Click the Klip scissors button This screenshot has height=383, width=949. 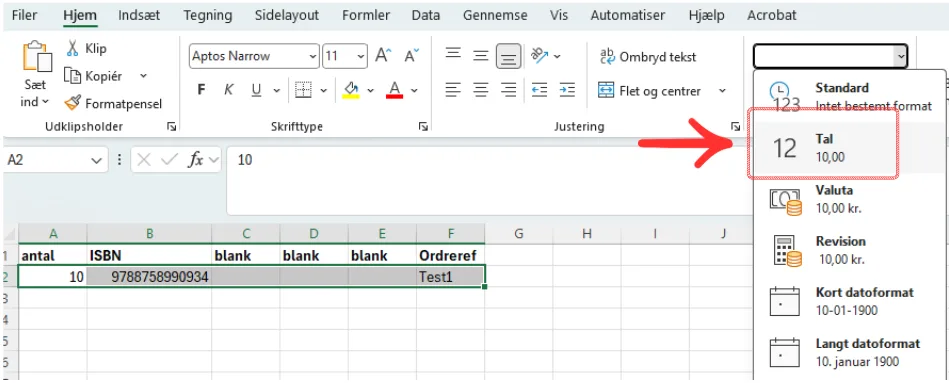87,48
